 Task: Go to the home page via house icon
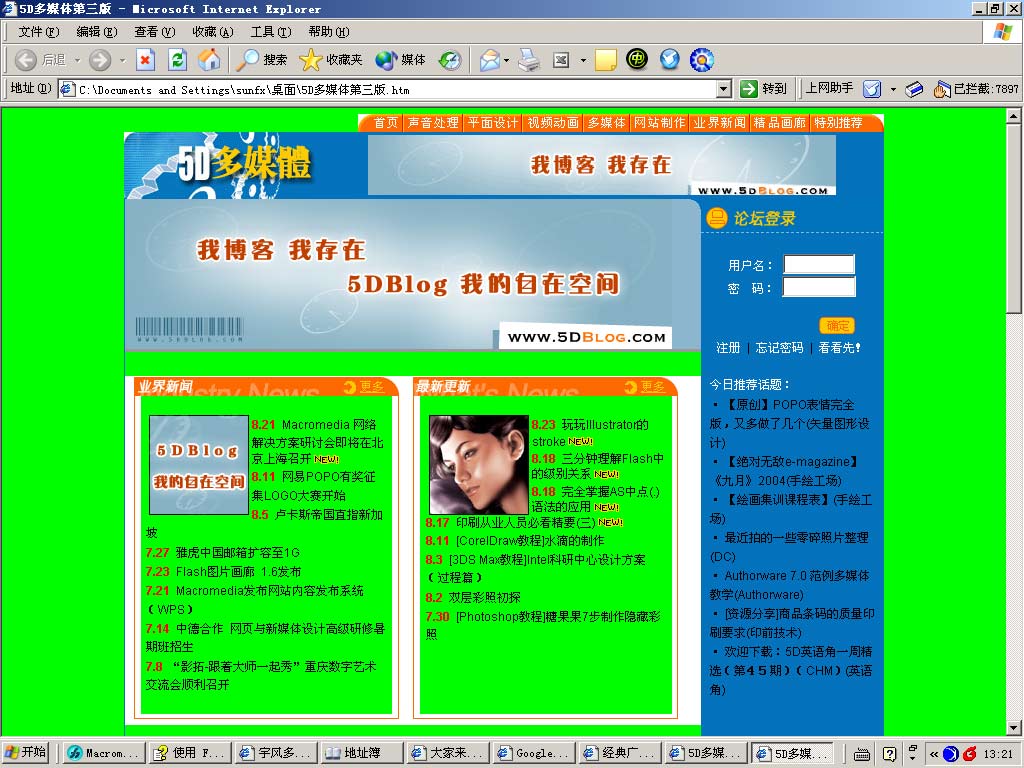coord(209,60)
